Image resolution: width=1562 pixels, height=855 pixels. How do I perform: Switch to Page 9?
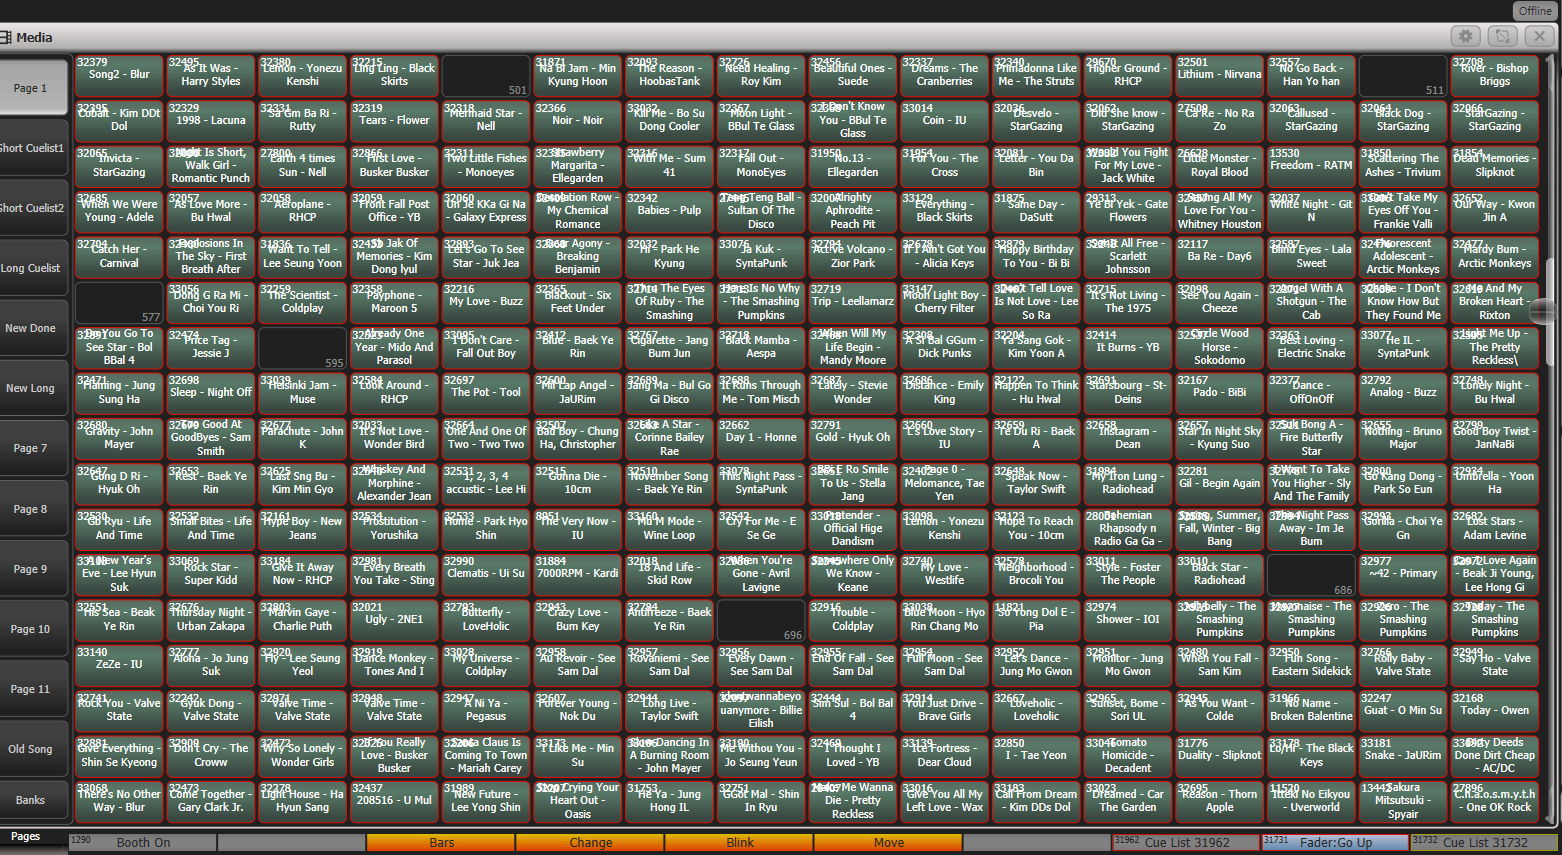(x=32, y=569)
